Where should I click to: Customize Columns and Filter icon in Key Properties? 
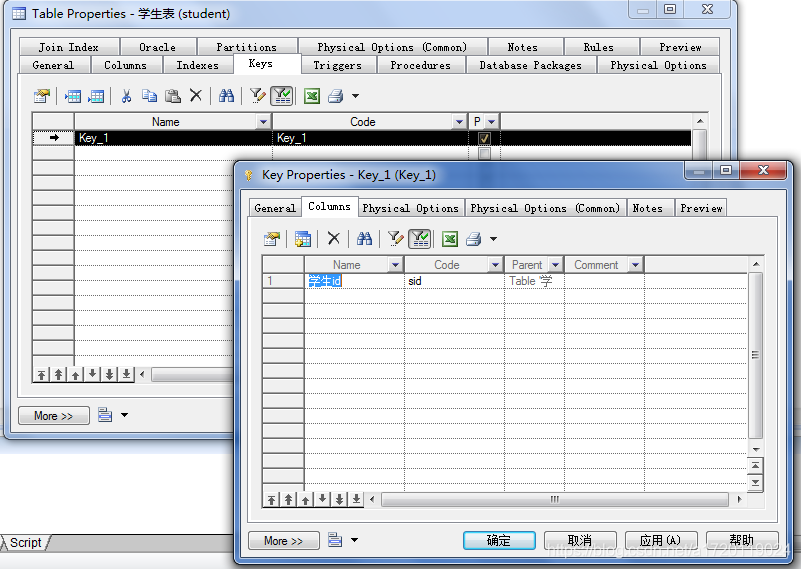click(395, 239)
